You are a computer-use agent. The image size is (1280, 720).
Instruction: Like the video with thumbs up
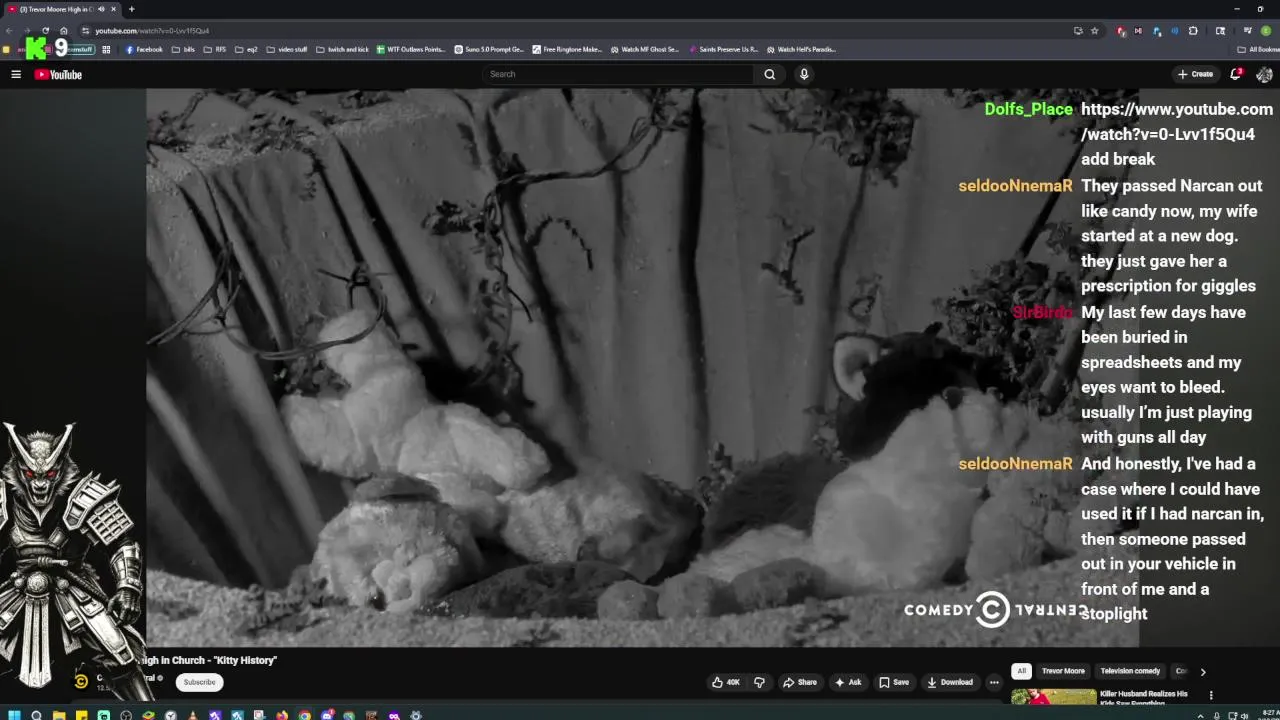(x=726, y=682)
